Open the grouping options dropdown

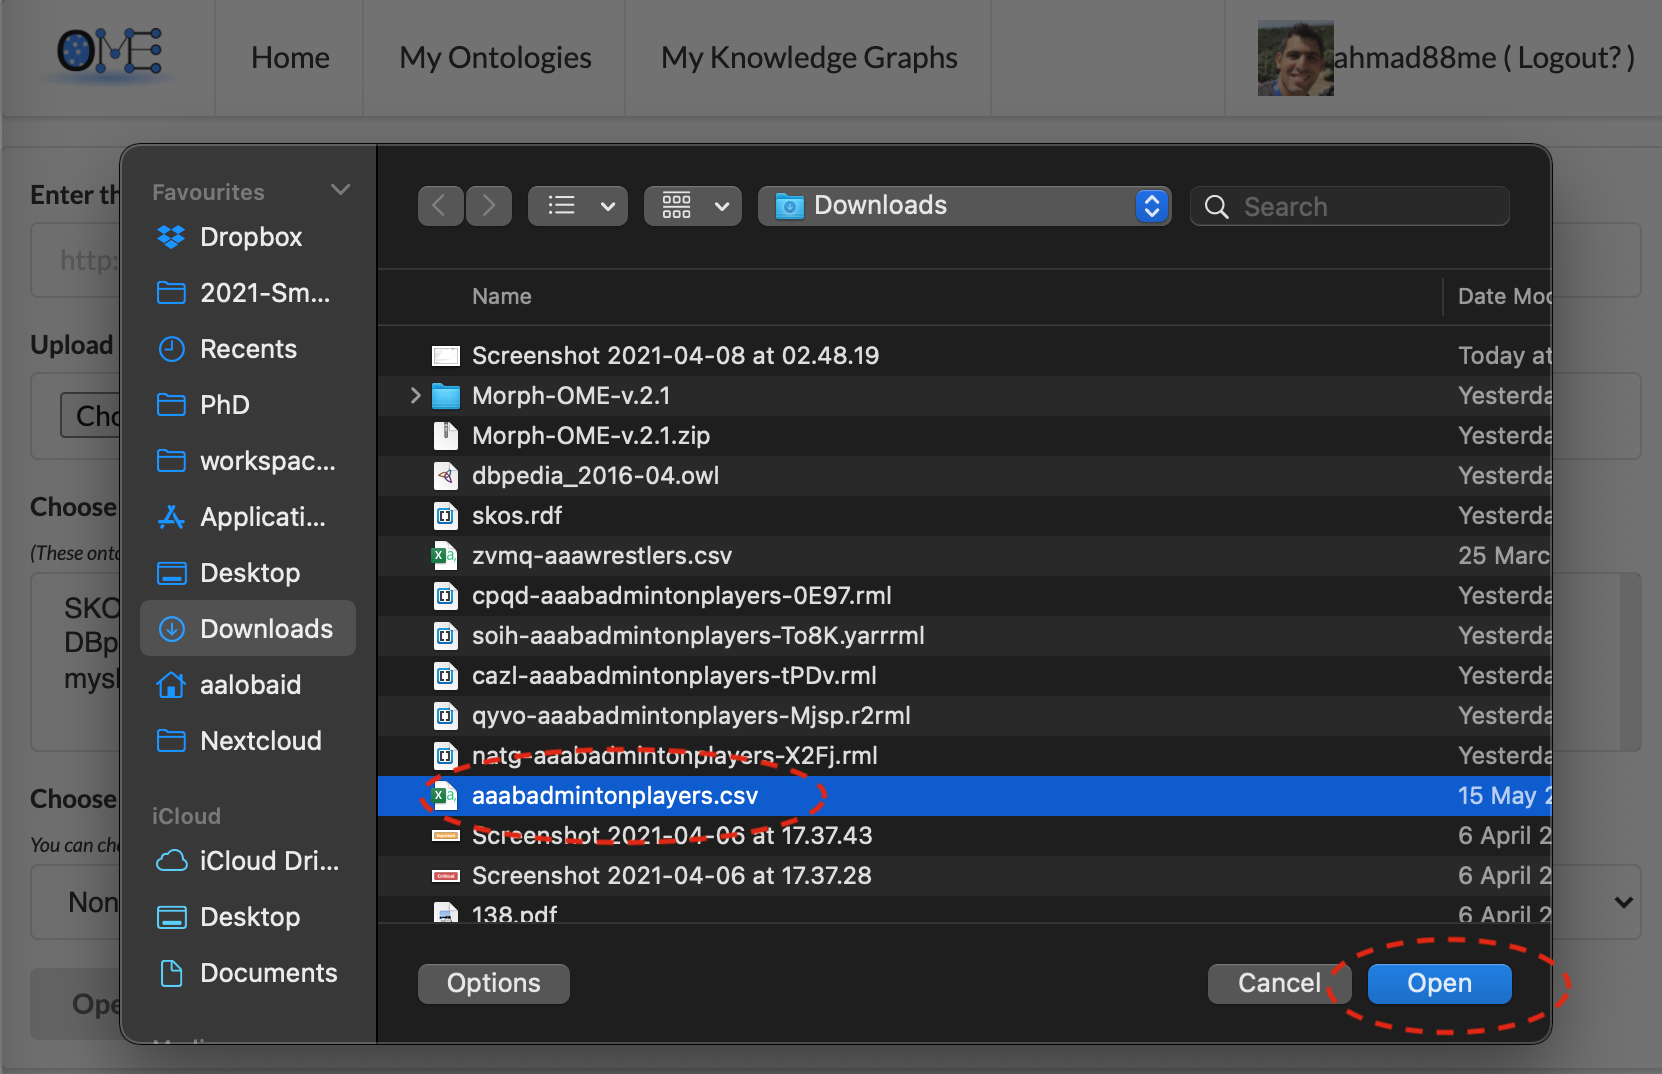pos(693,206)
